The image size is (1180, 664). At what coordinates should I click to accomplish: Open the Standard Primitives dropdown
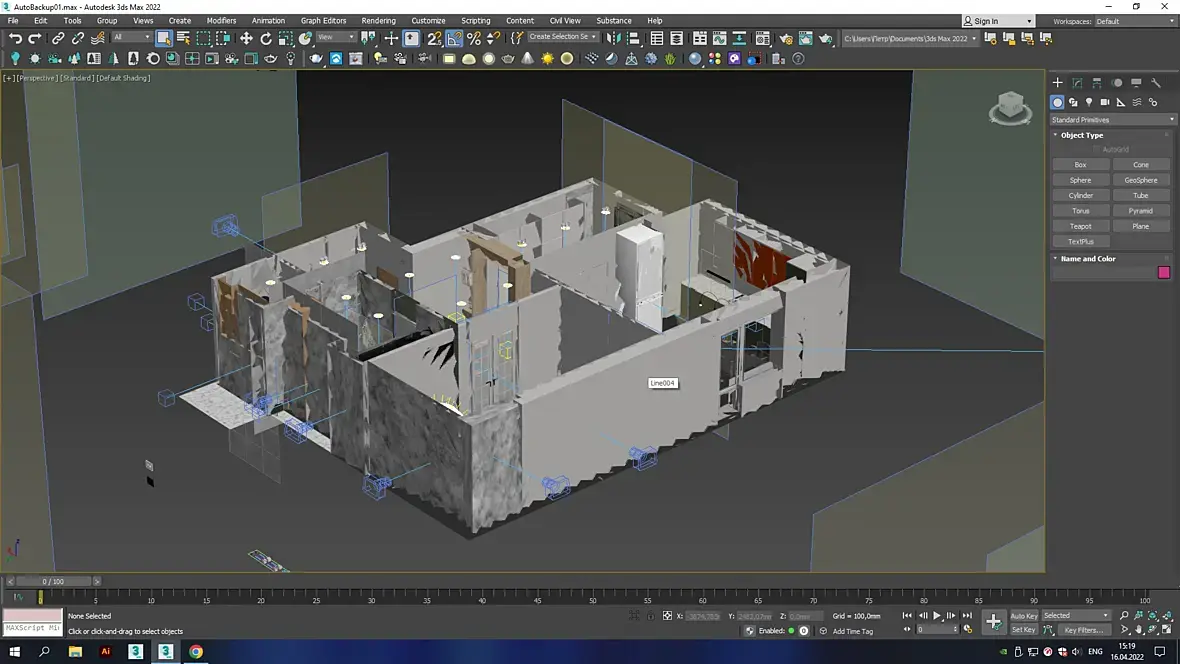coord(1112,120)
